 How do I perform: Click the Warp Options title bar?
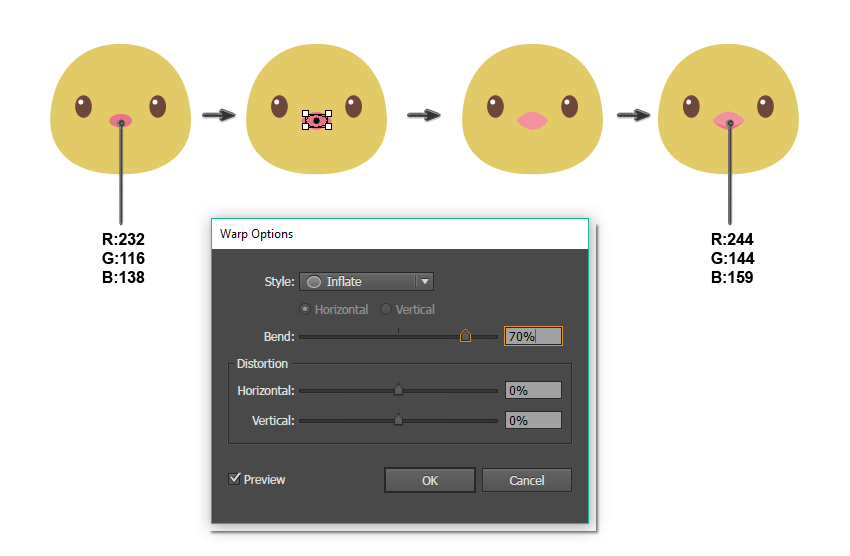coord(400,234)
